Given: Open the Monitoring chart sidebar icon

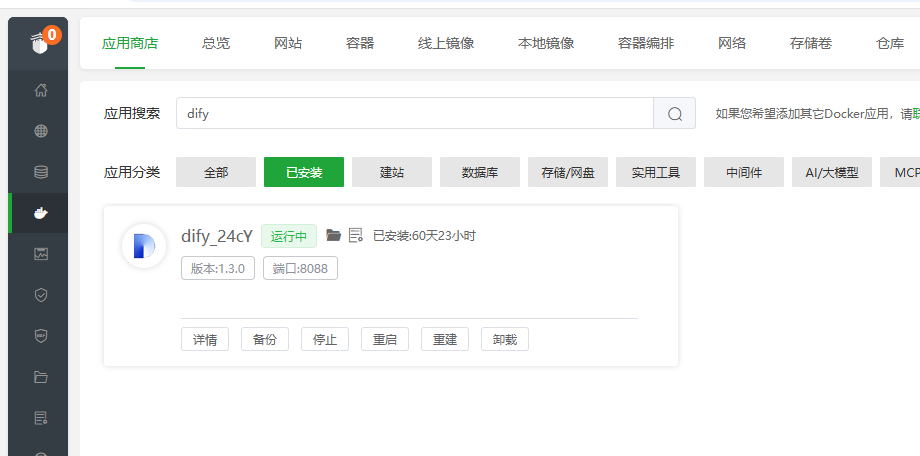Looking at the screenshot, I should click(41, 254).
